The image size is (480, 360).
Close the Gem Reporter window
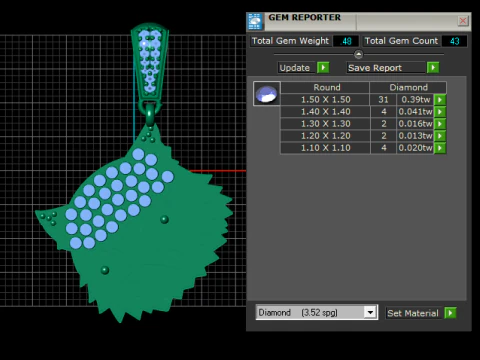tap(463, 21)
